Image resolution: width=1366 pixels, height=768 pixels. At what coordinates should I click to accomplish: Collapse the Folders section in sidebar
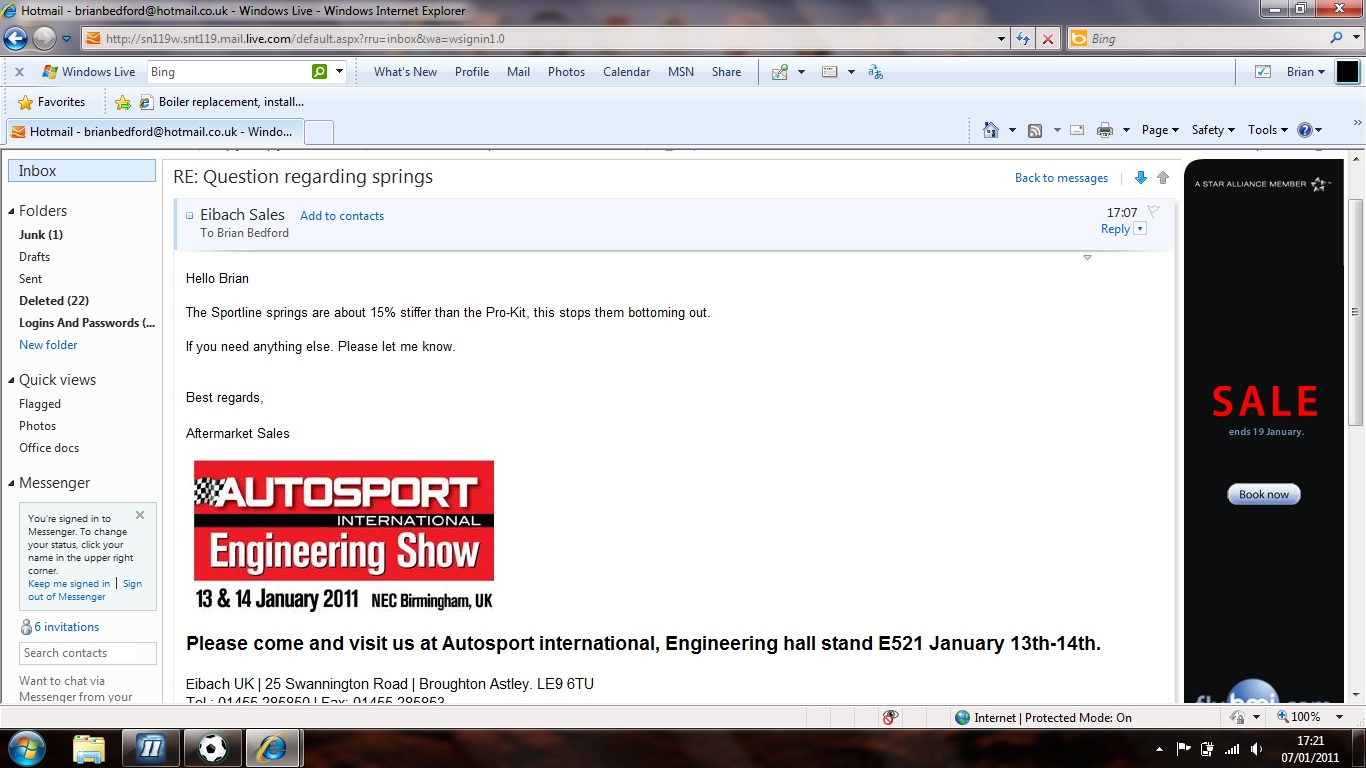11,212
